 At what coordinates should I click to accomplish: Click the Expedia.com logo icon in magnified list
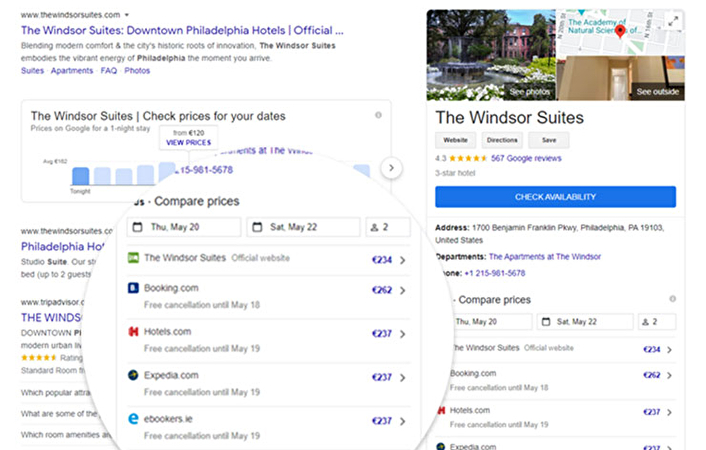[133, 375]
